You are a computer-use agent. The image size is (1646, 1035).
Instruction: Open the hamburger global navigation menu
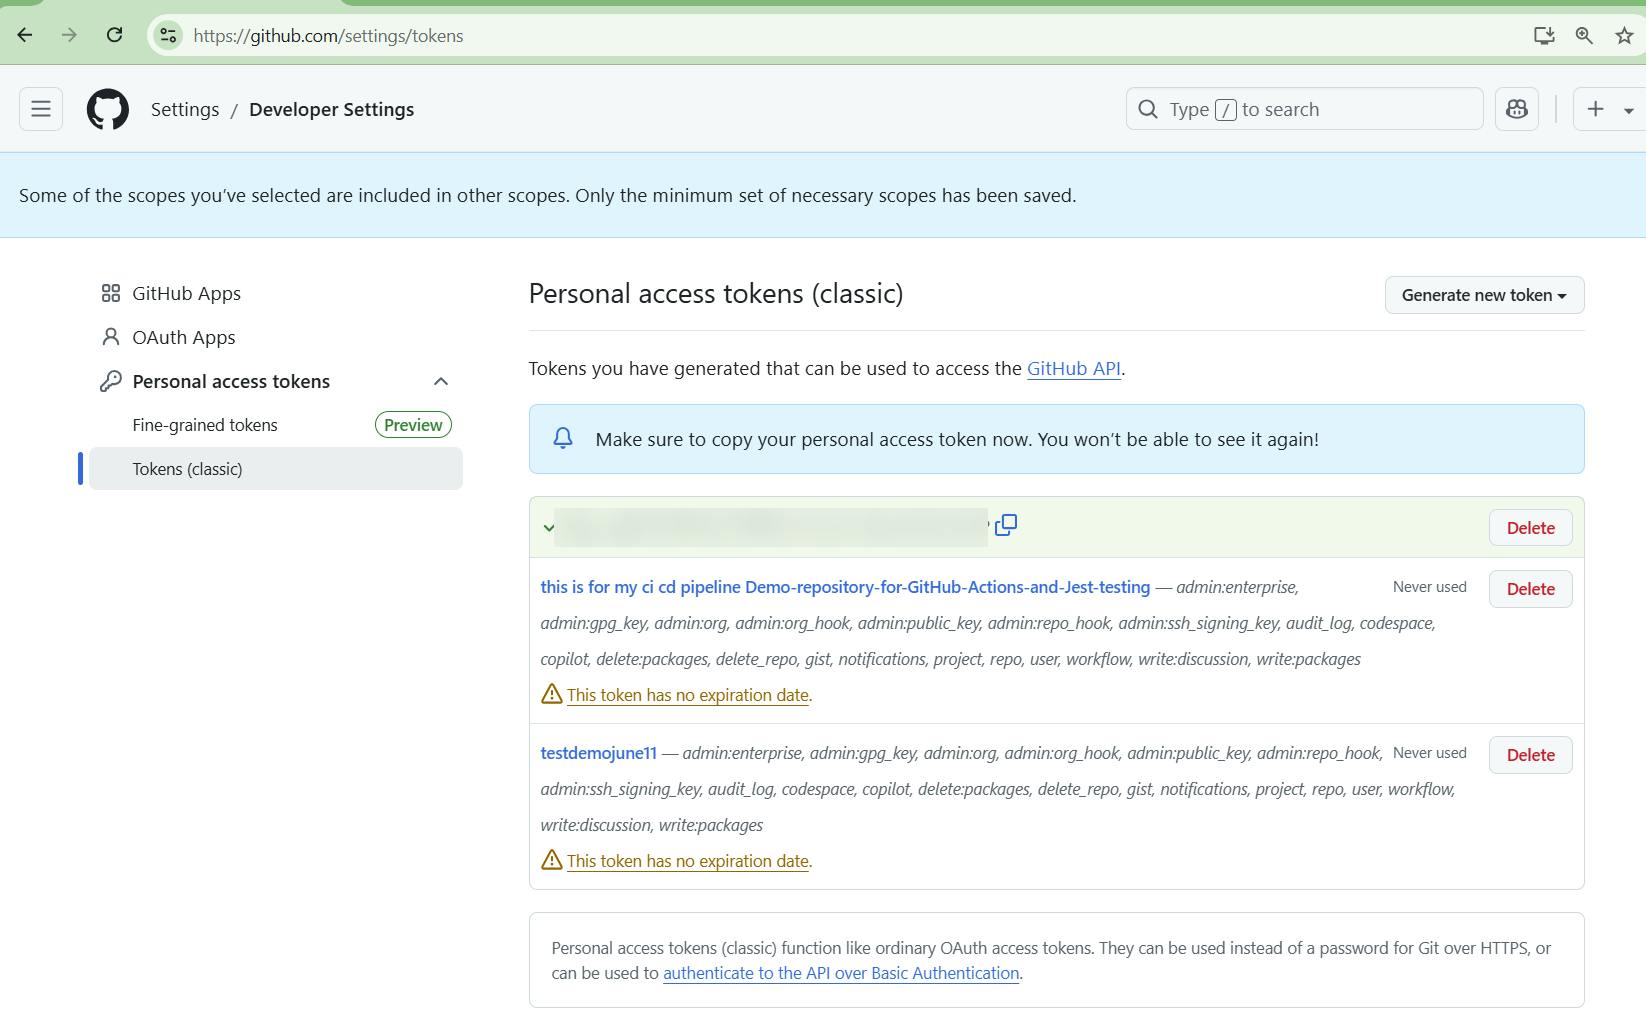[41, 109]
